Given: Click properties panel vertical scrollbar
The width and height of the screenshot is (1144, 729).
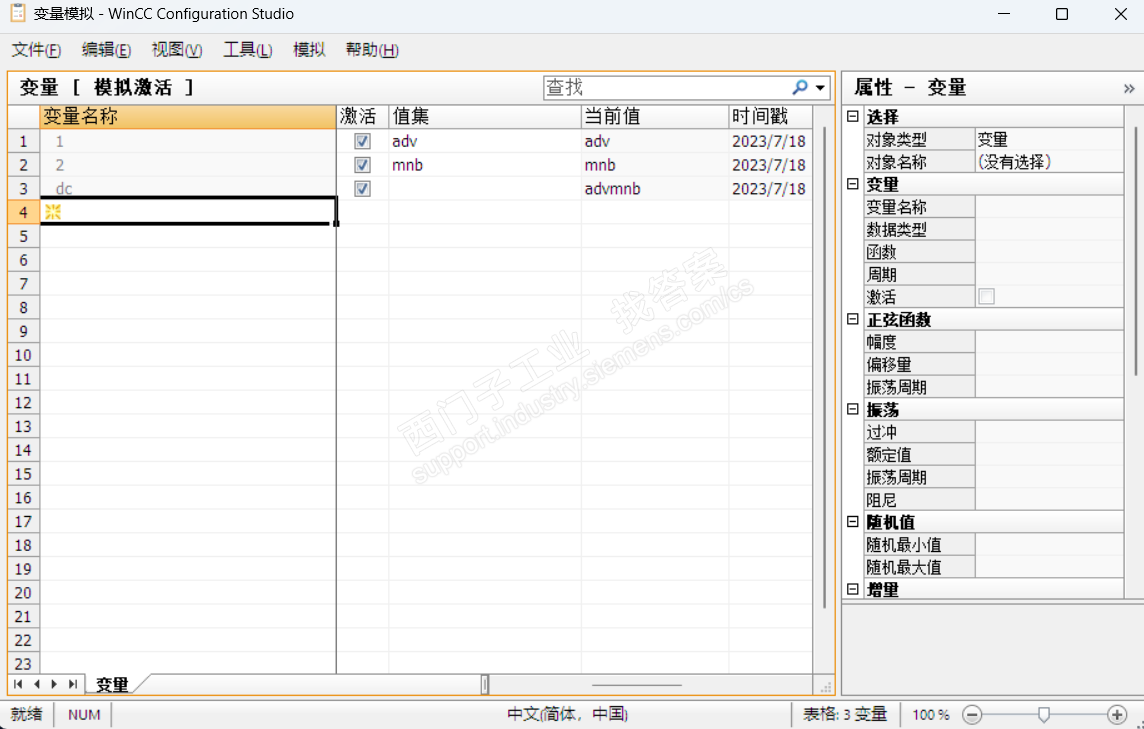Looking at the screenshot, I should click(x=1135, y=252).
